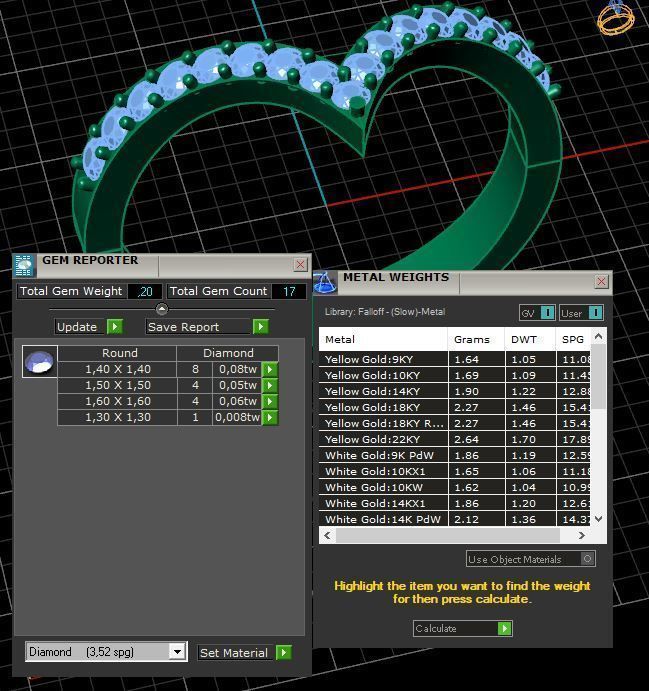Image resolution: width=649 pixels, height=691 pixels.
Task: Click the Diamond column header in gem table
Action: pos(228,353)
